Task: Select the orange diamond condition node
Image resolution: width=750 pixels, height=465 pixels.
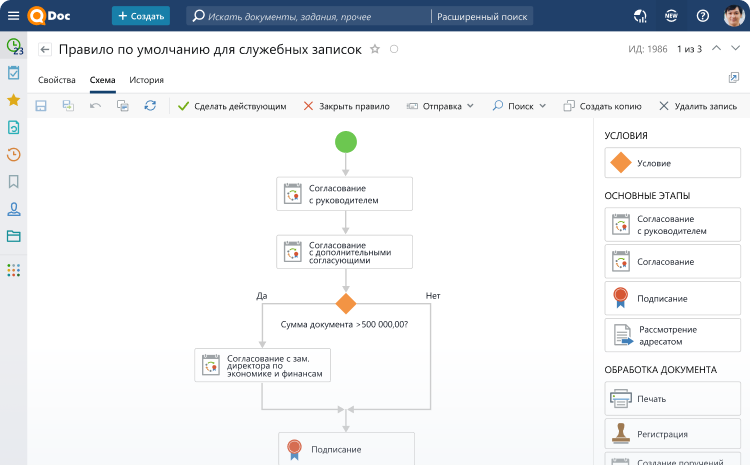Action: pos(346,304)
